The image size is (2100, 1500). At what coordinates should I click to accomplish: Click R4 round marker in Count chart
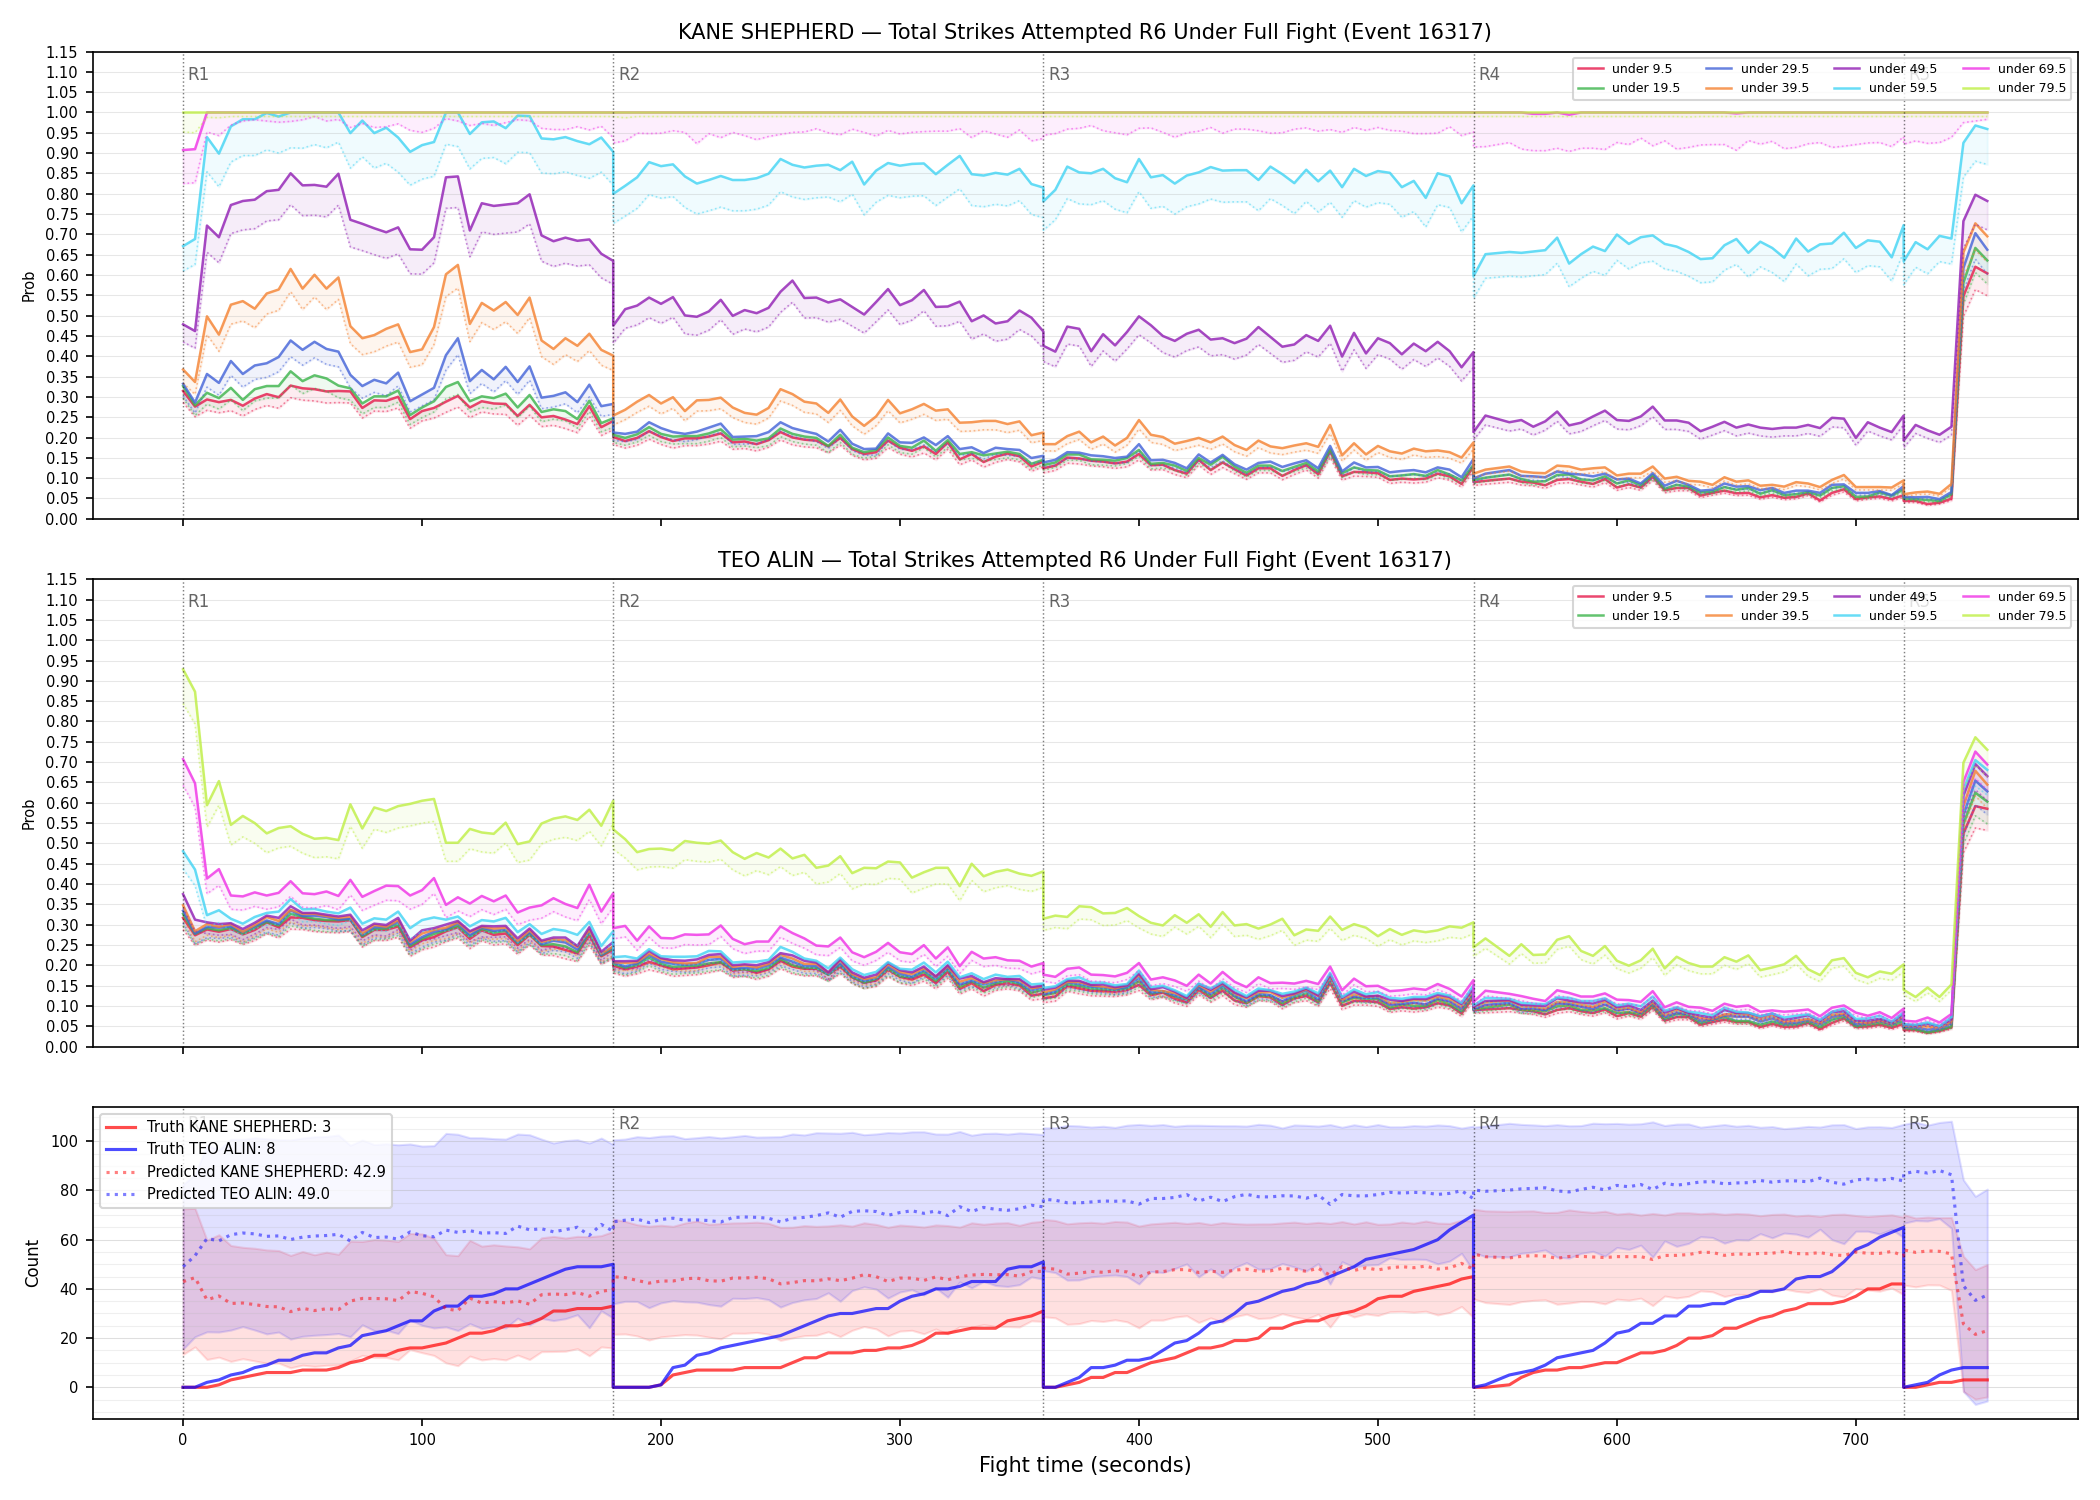pyautogui.click(x=1489, y=1123)
